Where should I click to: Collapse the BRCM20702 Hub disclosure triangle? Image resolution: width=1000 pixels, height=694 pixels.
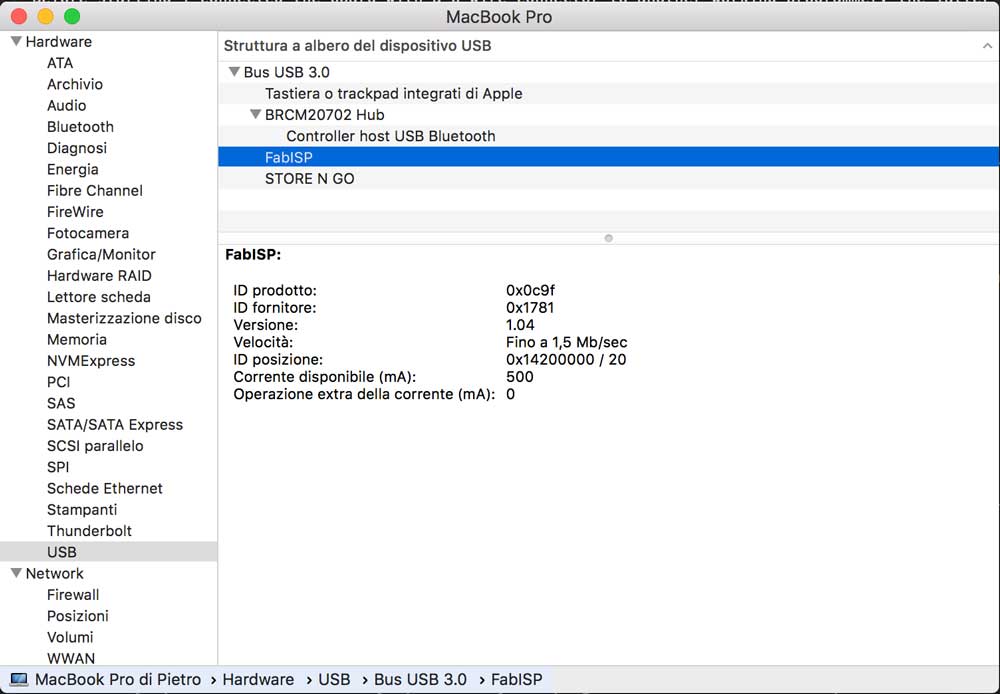[x=255, y=114]
